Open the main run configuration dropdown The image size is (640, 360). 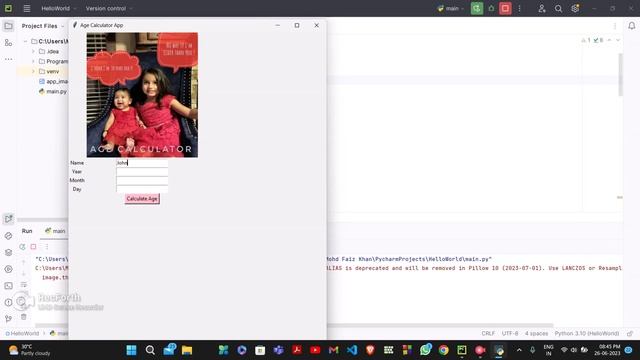451,8
